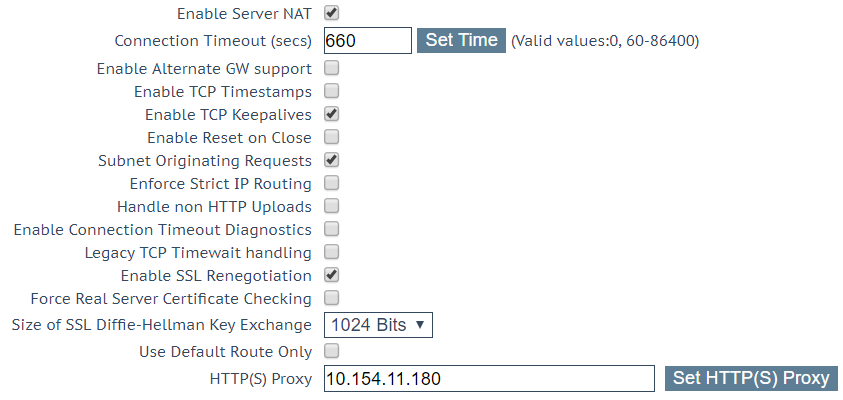Tick the Use Default Route Only checkbox
Screen dimensions: 843x400
coord(332,352)
